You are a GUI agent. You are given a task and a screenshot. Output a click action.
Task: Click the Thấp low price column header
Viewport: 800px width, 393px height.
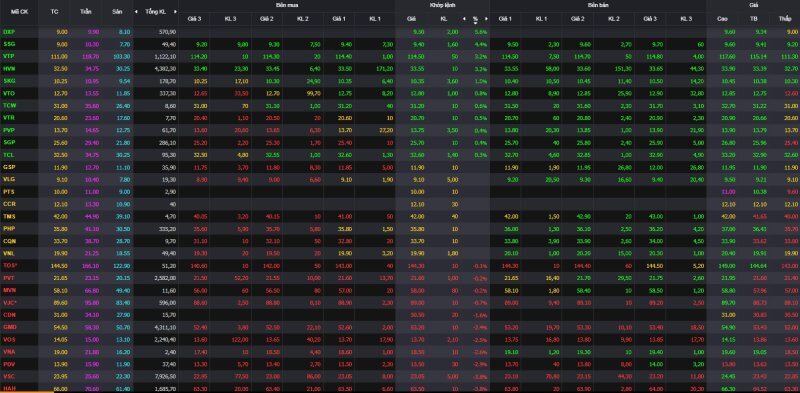785,19
